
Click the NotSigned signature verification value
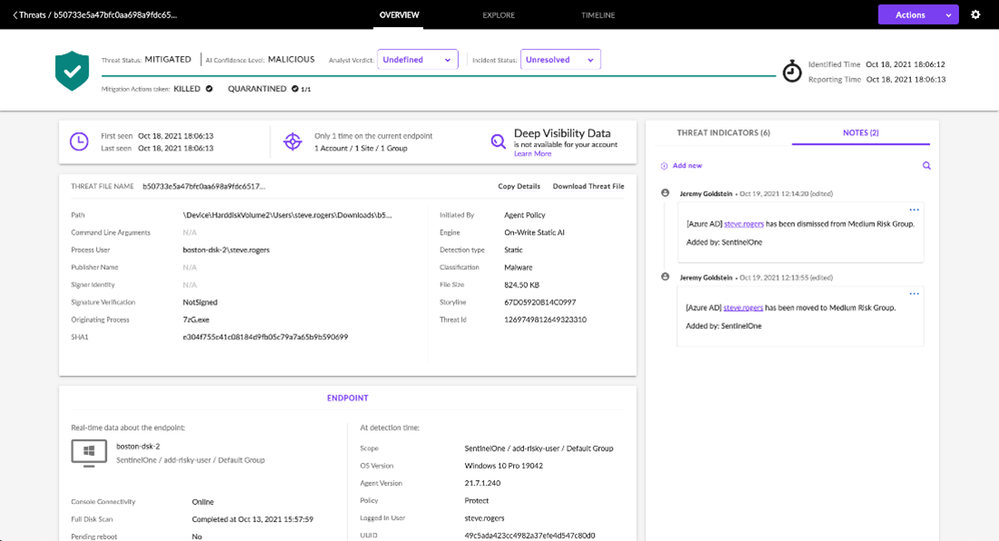coord(200,302)
